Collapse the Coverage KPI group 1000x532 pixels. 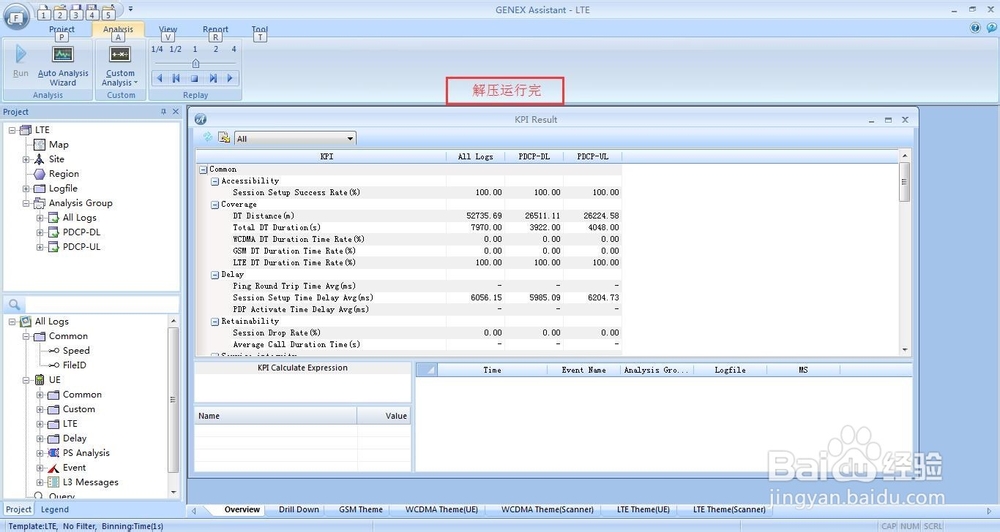click(x=215, y=205)
